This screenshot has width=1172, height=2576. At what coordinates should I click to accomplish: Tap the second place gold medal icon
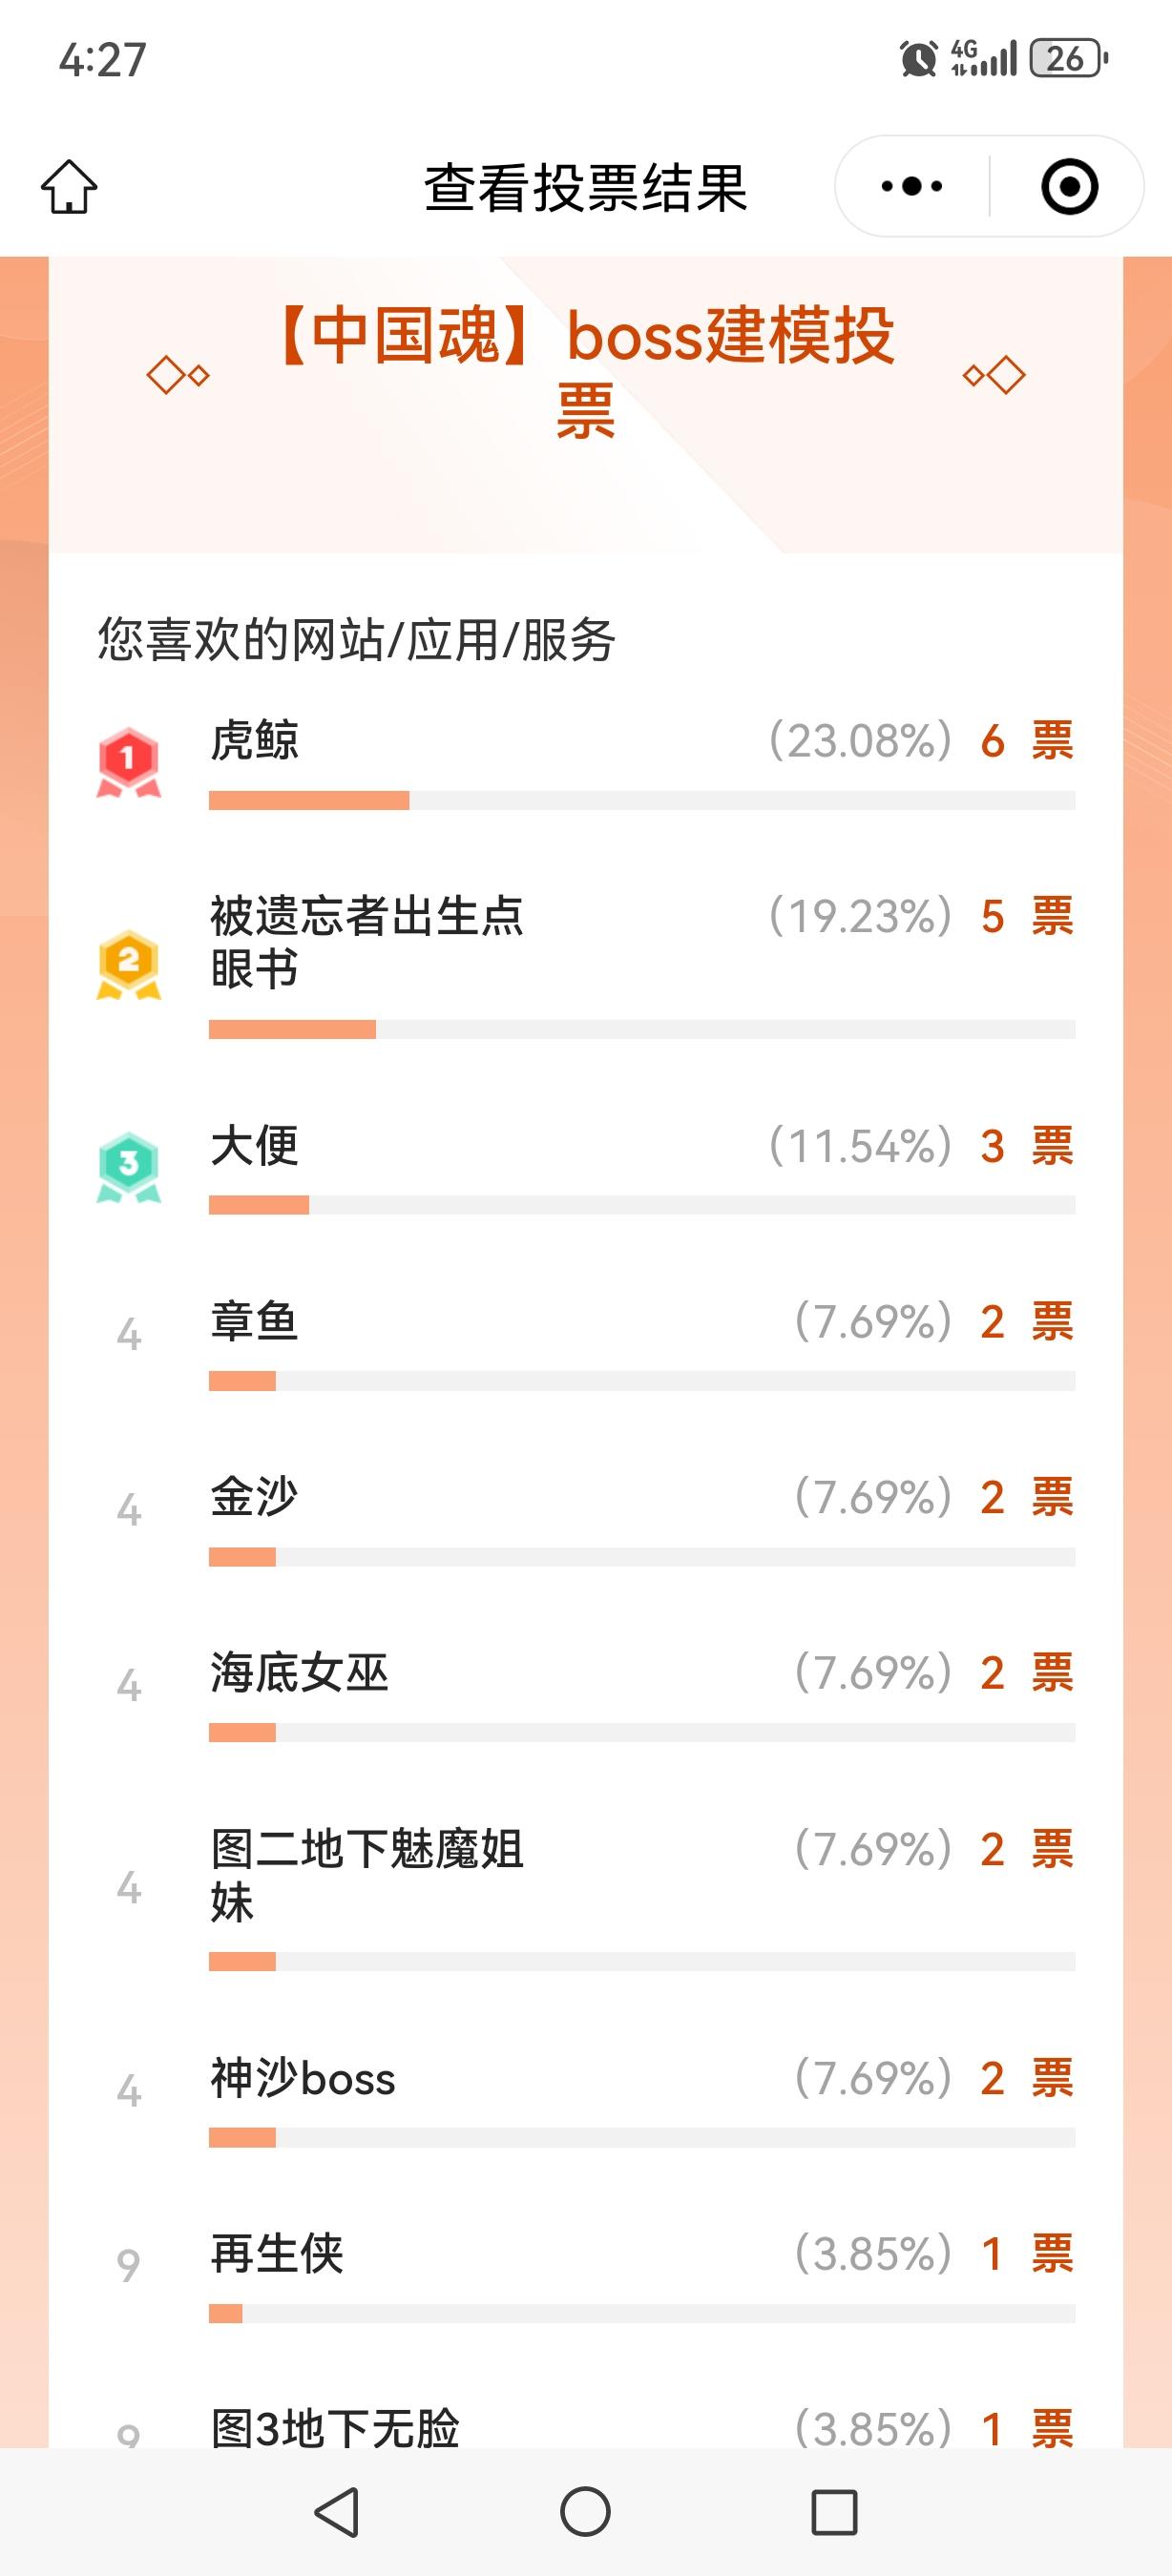128,965
